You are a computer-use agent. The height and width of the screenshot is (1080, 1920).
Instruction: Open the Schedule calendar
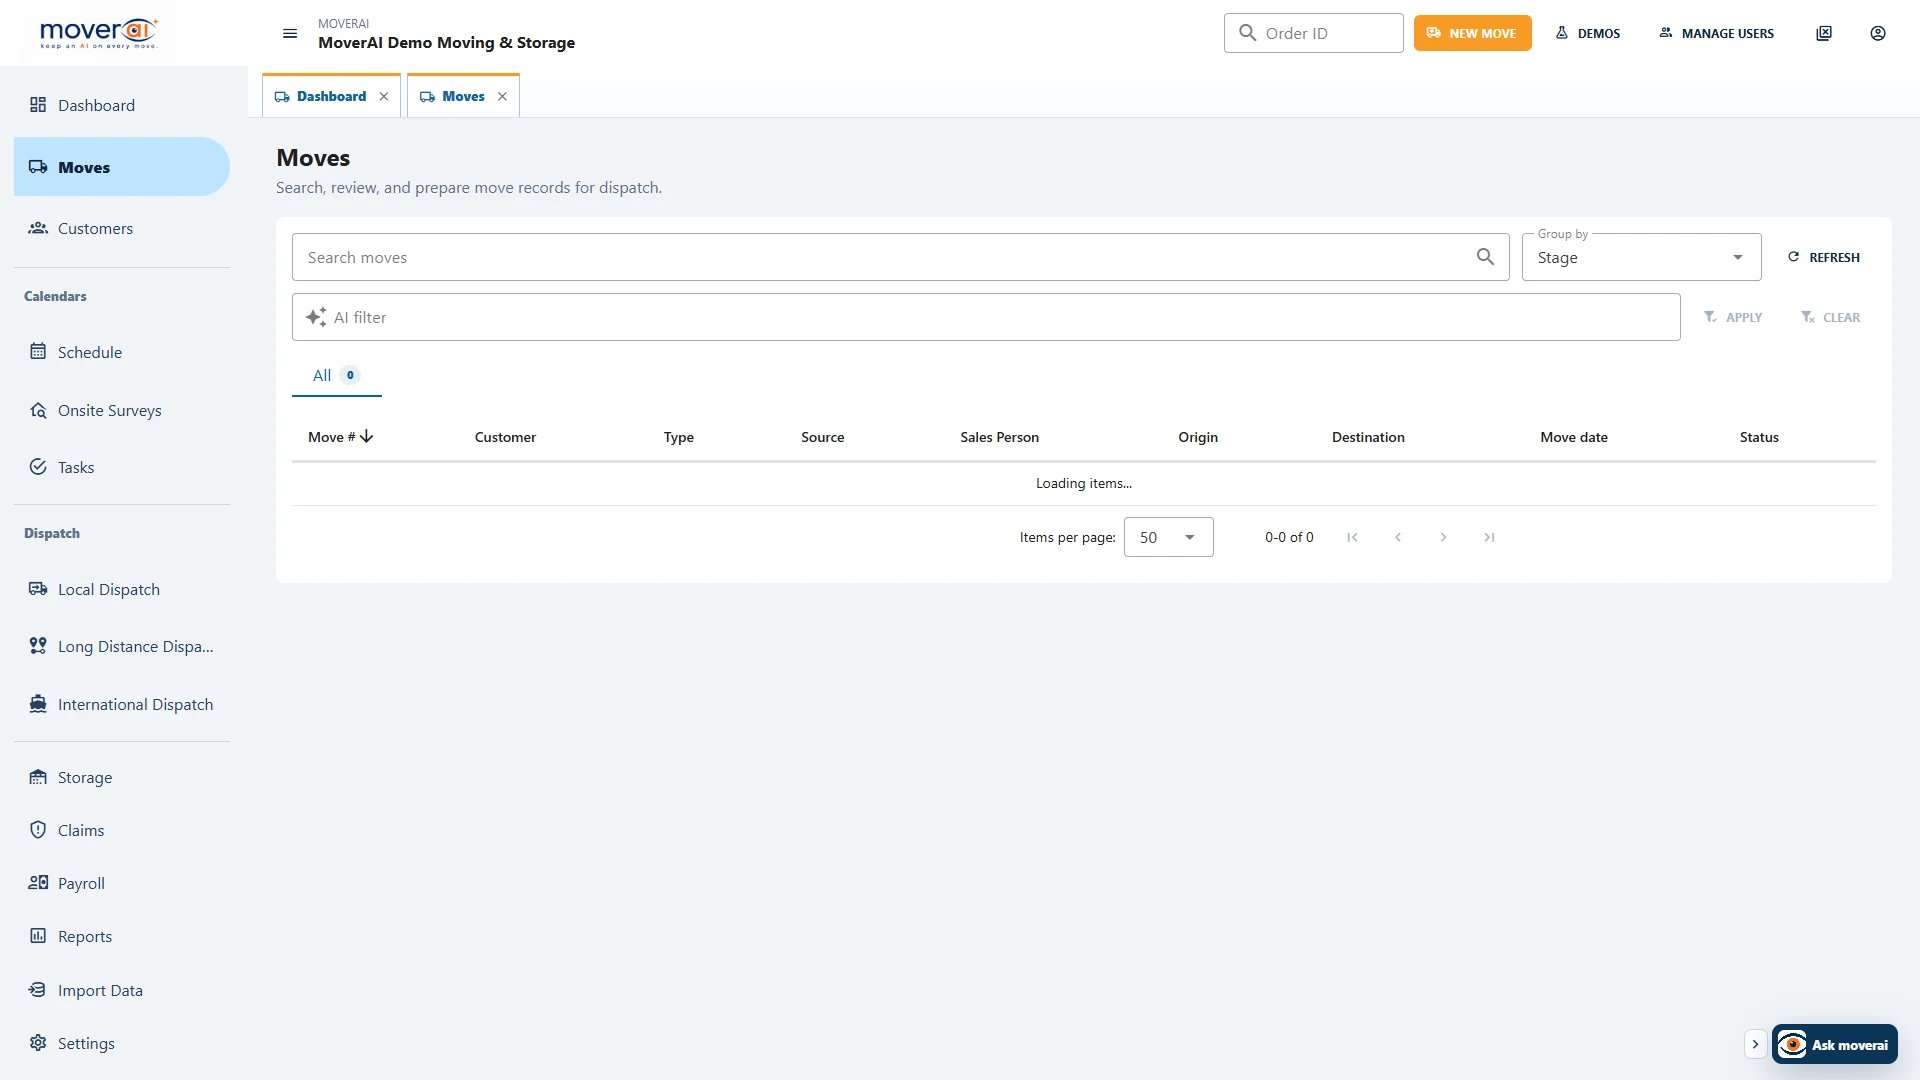122,352
